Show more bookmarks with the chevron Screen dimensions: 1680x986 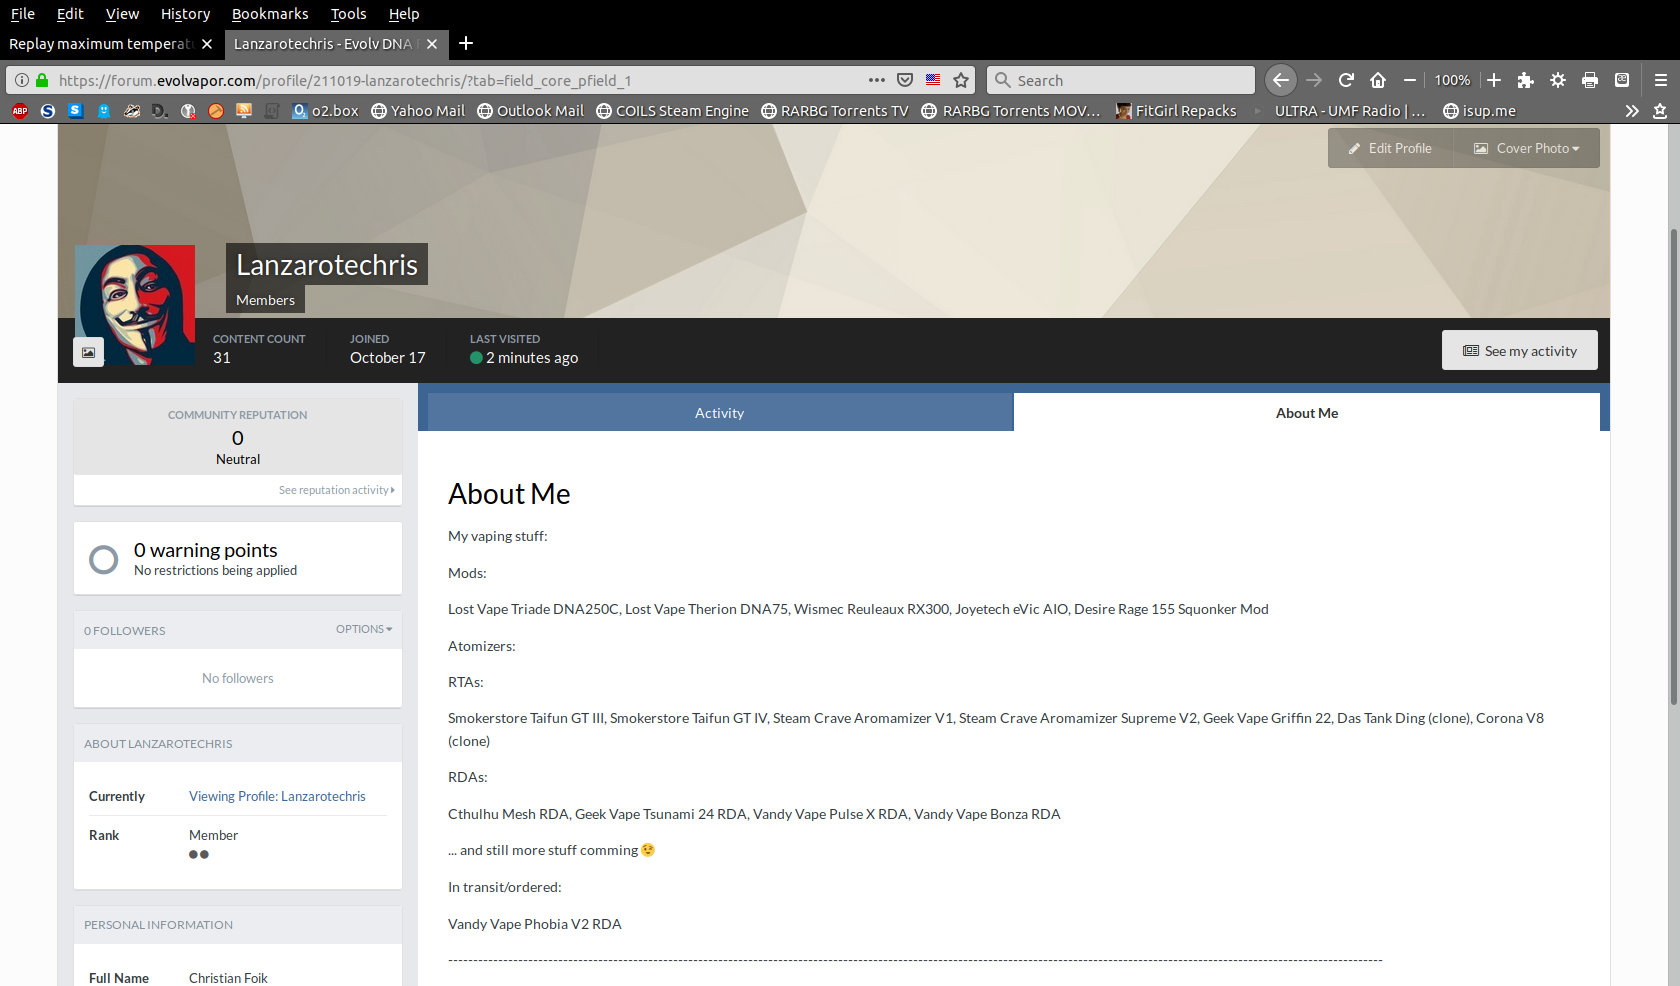tap(1632, 111)
